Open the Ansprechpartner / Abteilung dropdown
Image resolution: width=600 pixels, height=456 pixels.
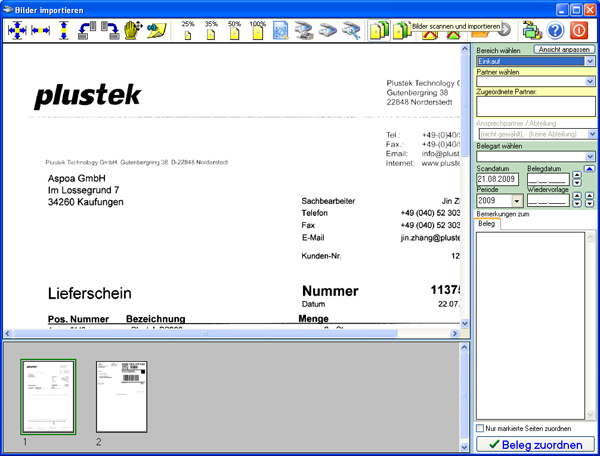(592, 134)
